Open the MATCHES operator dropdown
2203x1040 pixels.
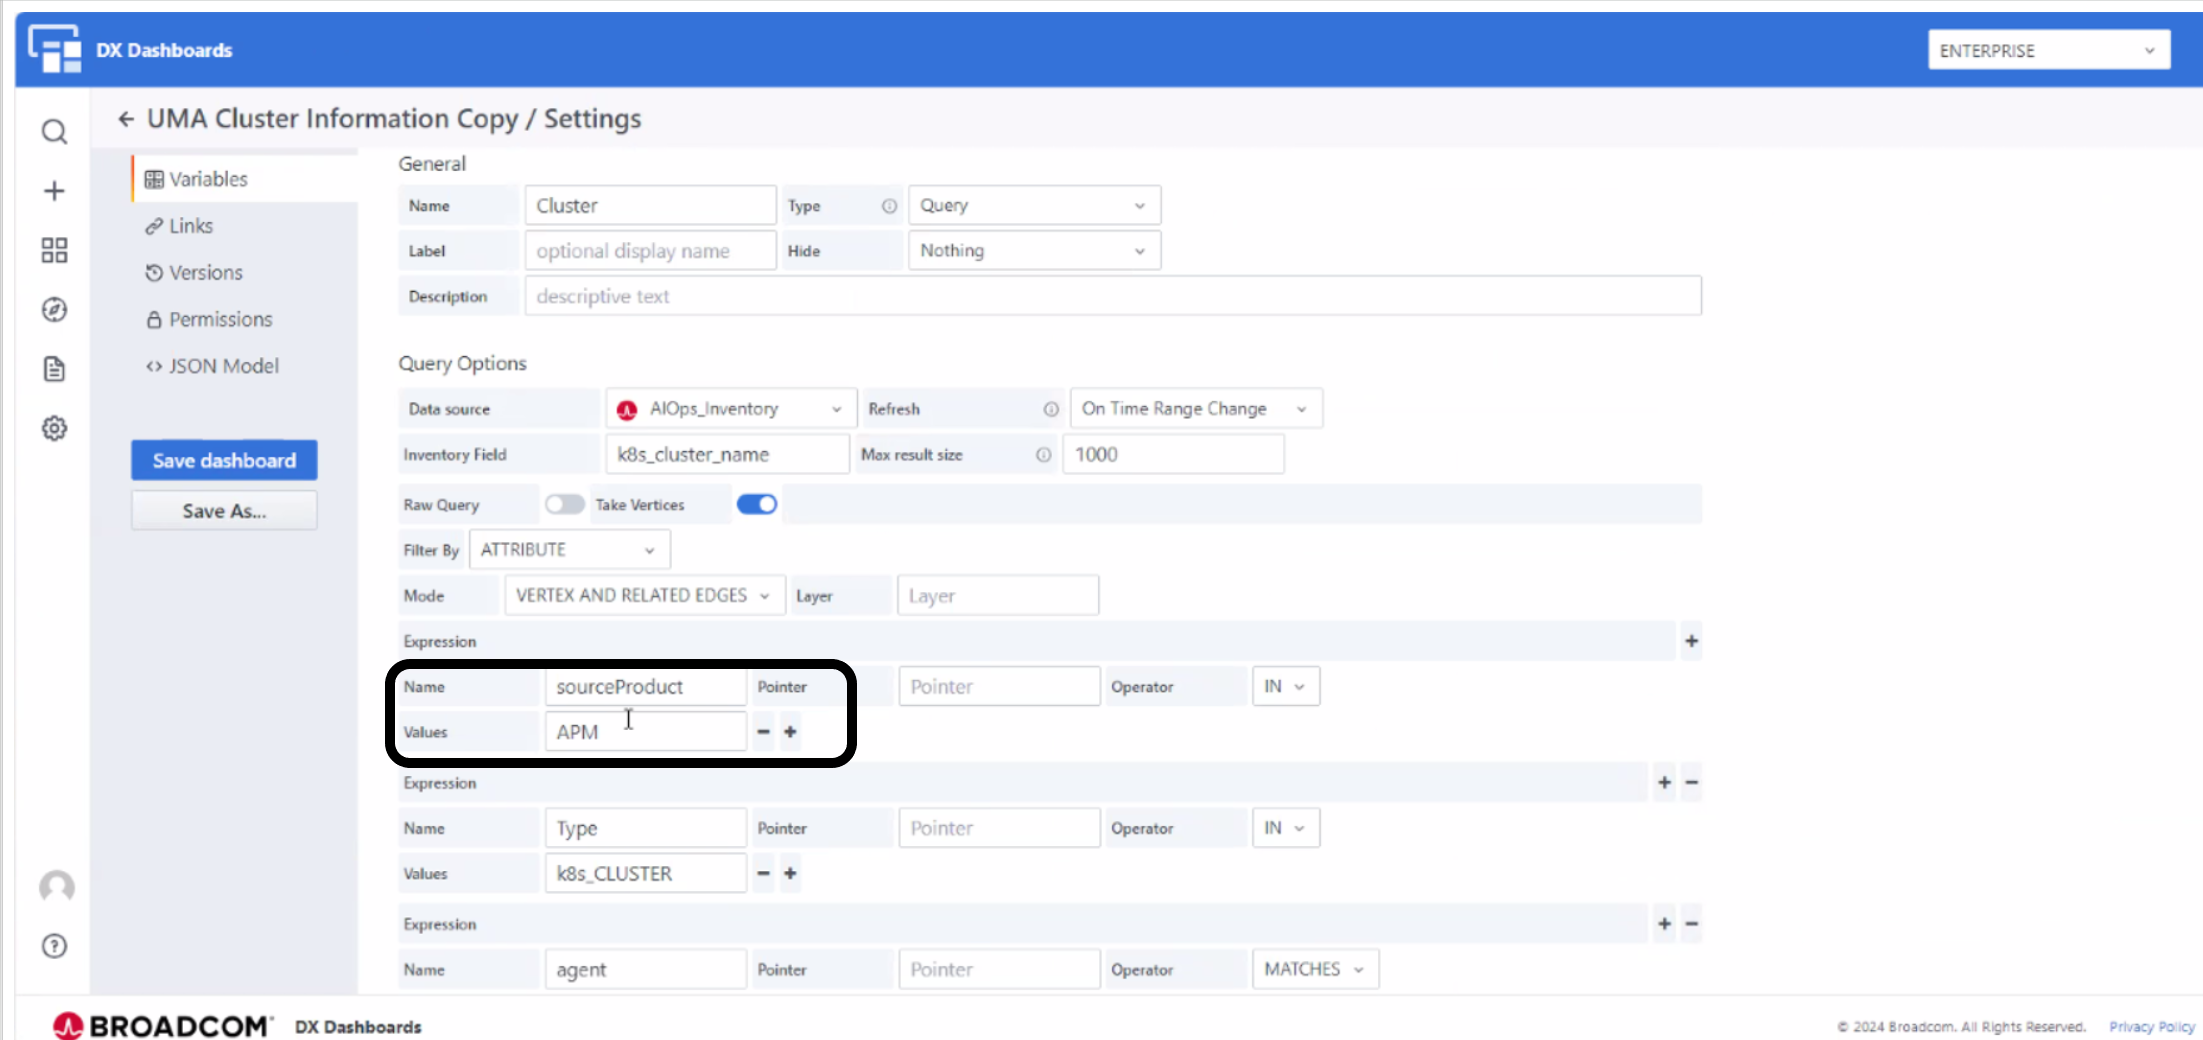tap(1314, 969)
